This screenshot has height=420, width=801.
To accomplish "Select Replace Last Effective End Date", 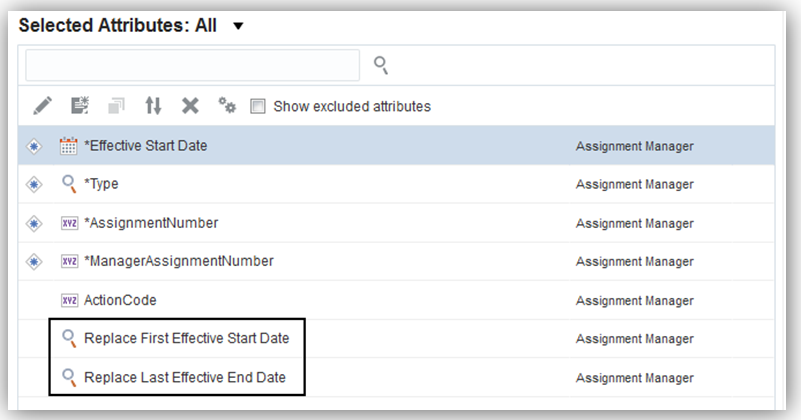I will [185, 377].
